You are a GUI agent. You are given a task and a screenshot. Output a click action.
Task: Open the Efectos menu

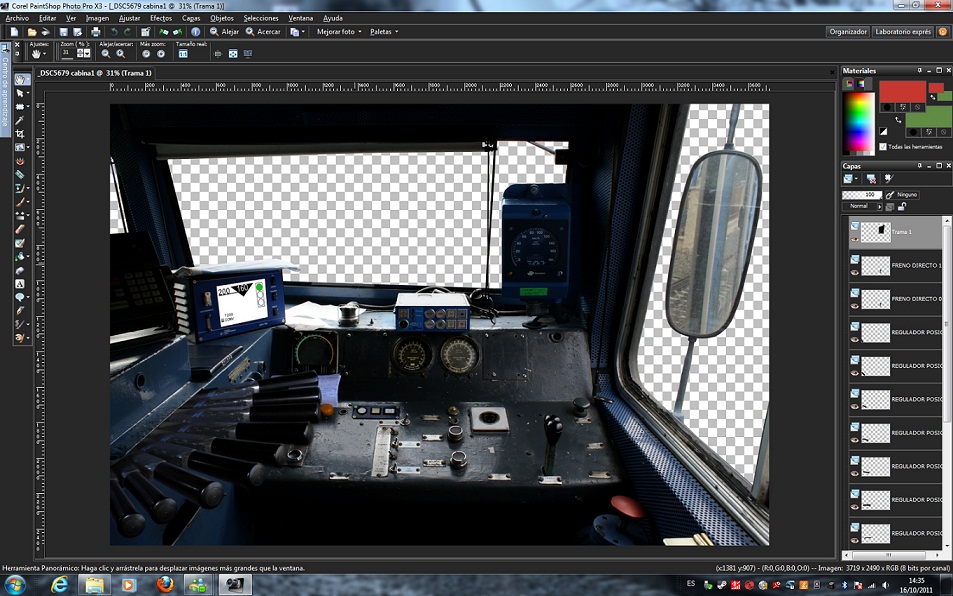(160, 18)
